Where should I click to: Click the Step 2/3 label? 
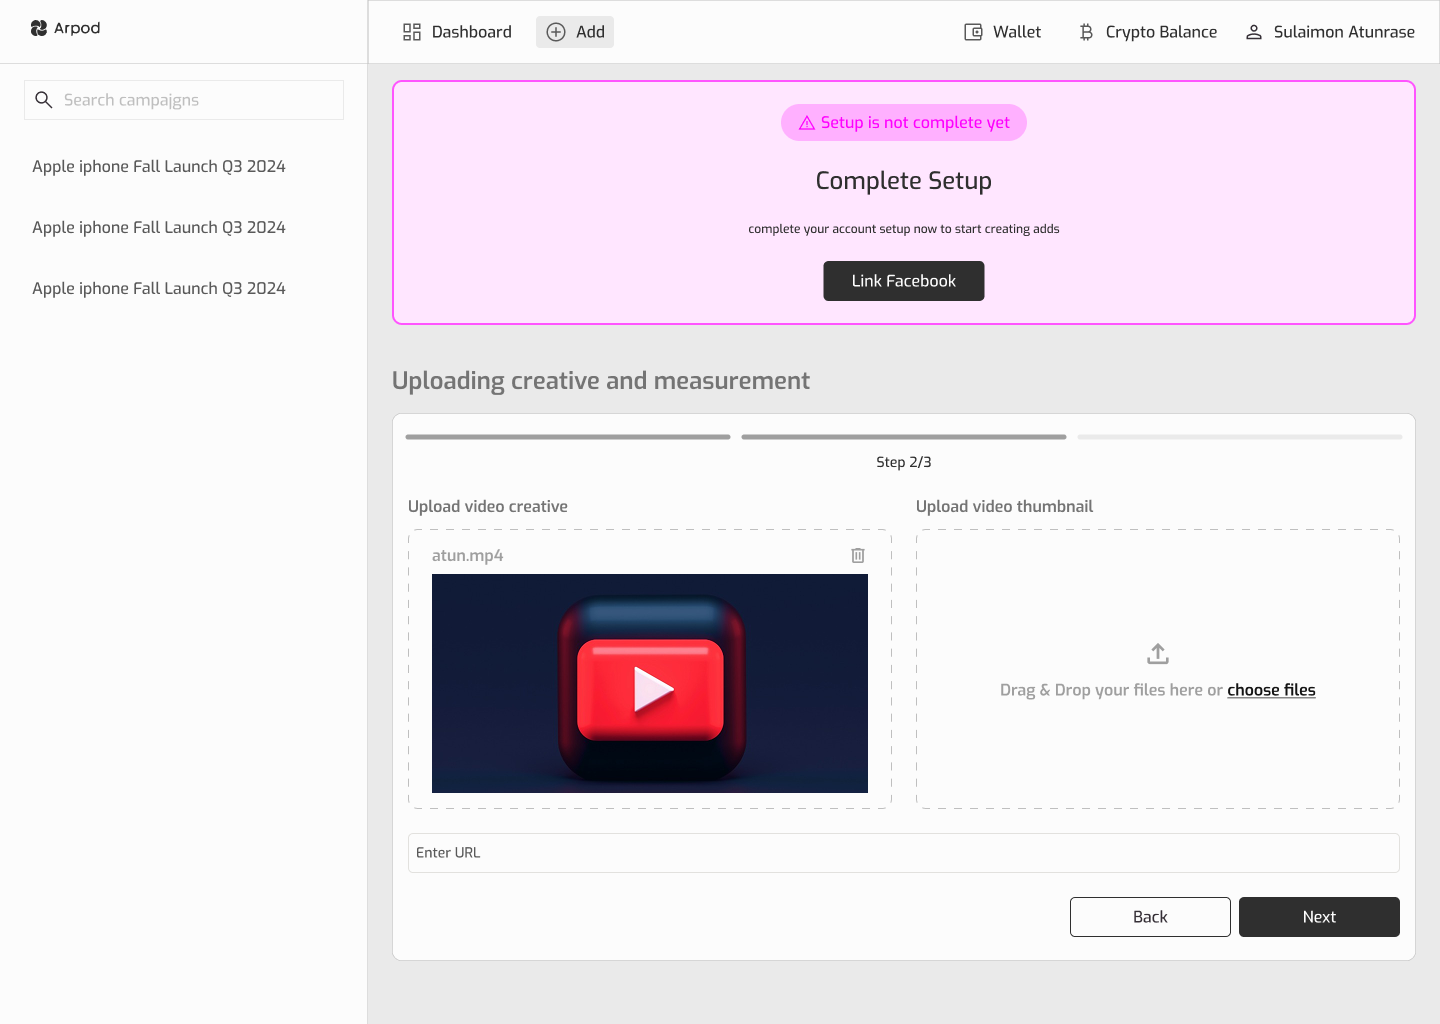click(x=904, y=462)
